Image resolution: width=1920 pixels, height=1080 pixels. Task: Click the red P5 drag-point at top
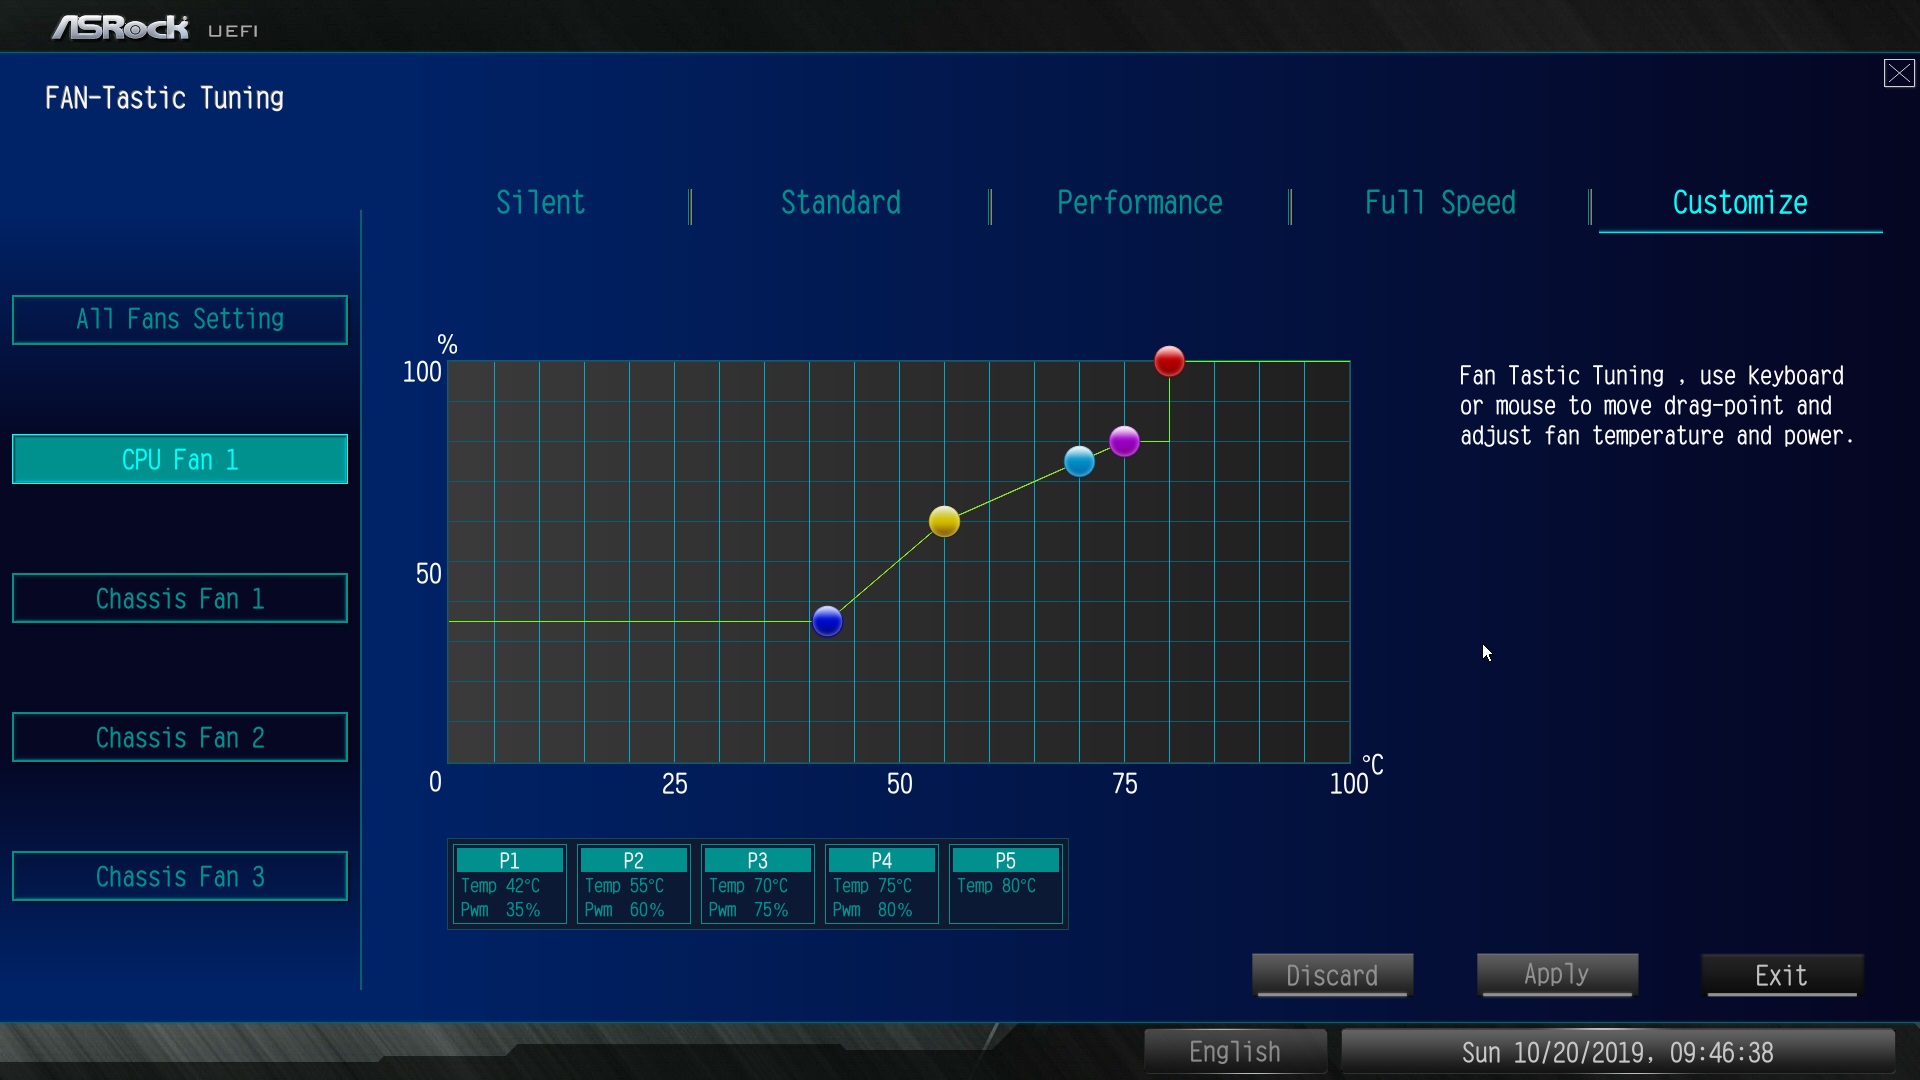coord(1169,361)
